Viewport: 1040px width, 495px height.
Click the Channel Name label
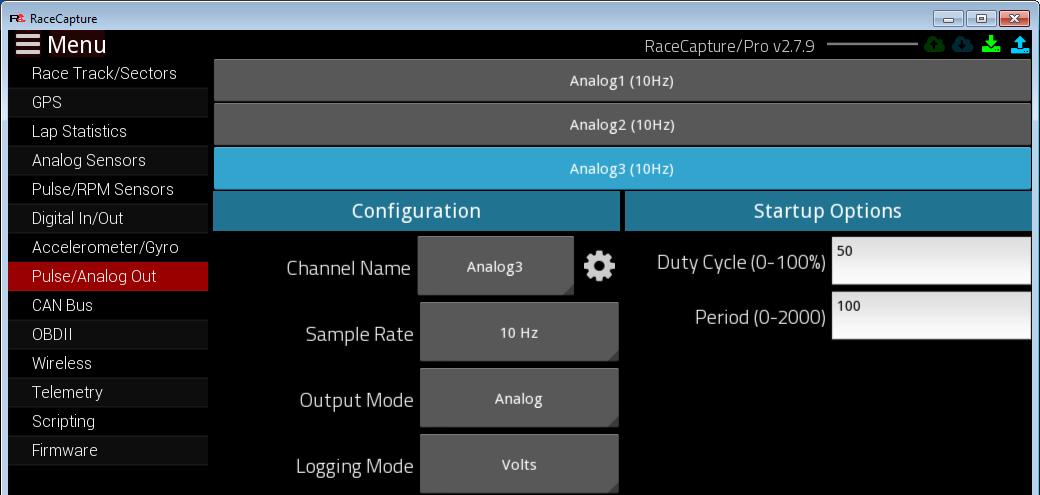(348, 268)
